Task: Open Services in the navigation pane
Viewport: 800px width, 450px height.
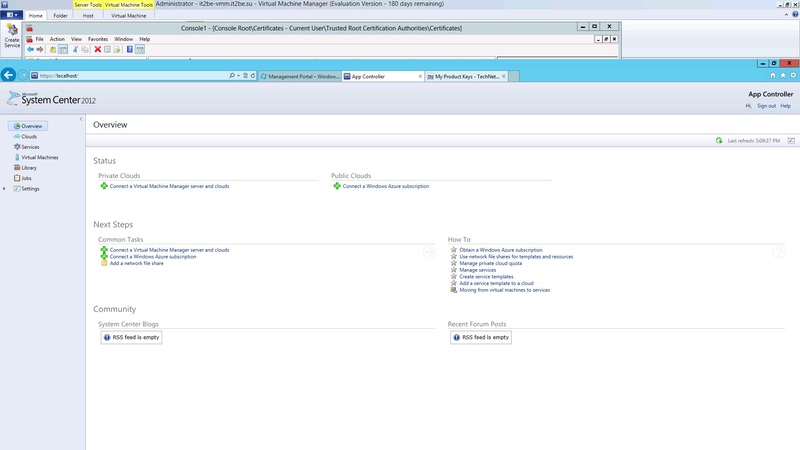Action: (27, 147)
